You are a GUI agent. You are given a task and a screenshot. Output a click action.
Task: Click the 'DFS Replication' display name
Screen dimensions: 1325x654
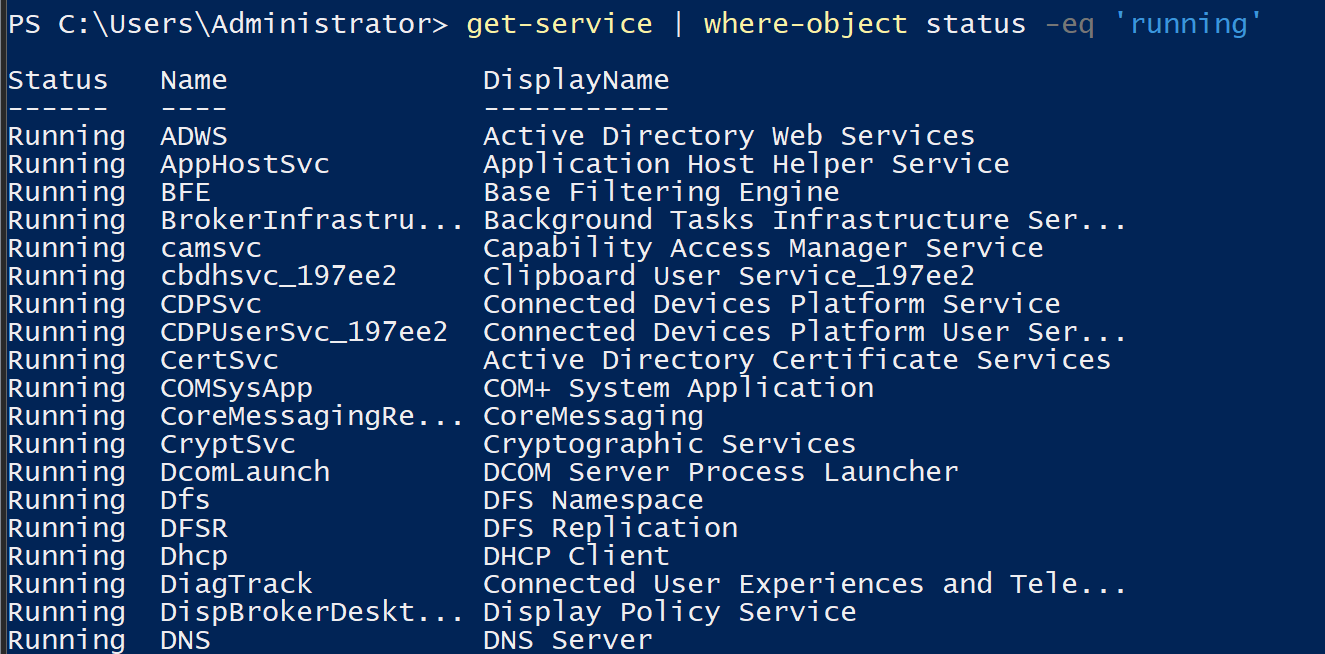pos(610,528)
